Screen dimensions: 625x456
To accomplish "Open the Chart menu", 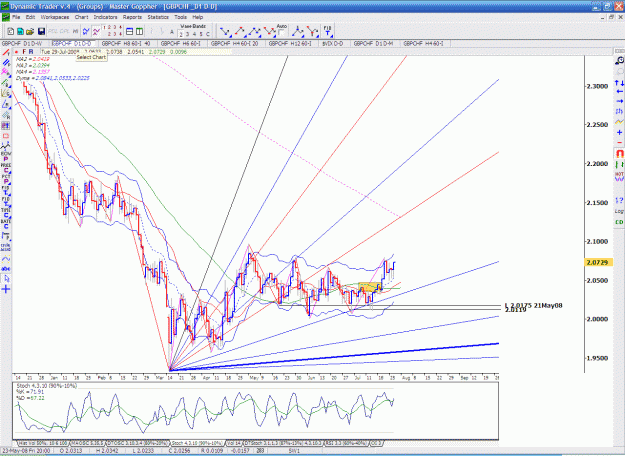I will point(81,17).
